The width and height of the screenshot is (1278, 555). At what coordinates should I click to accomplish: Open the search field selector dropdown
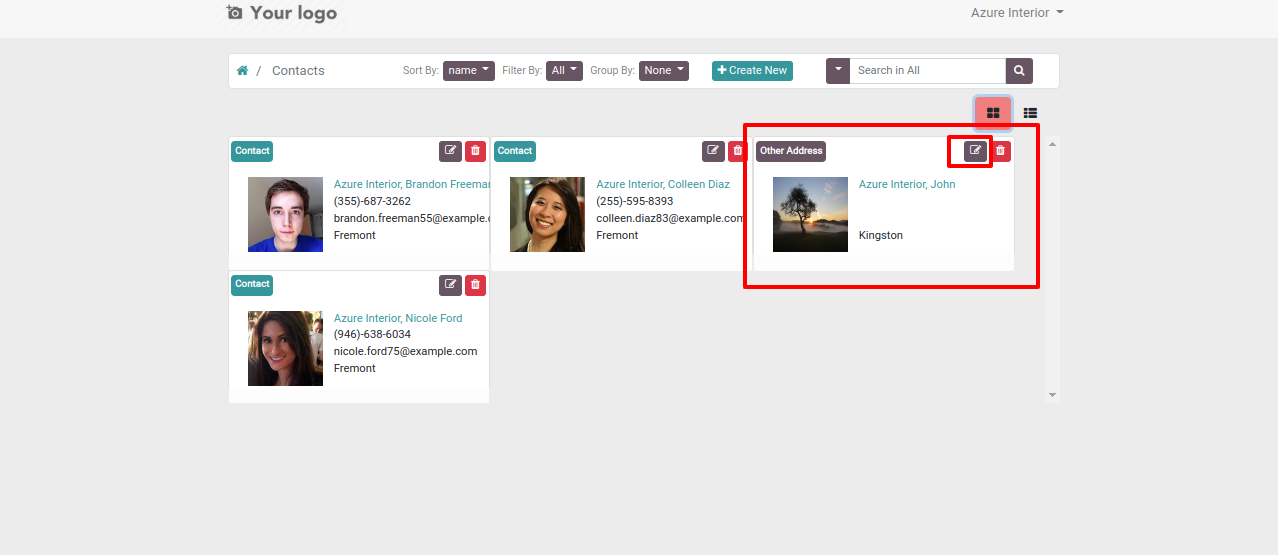coord(838,71)
